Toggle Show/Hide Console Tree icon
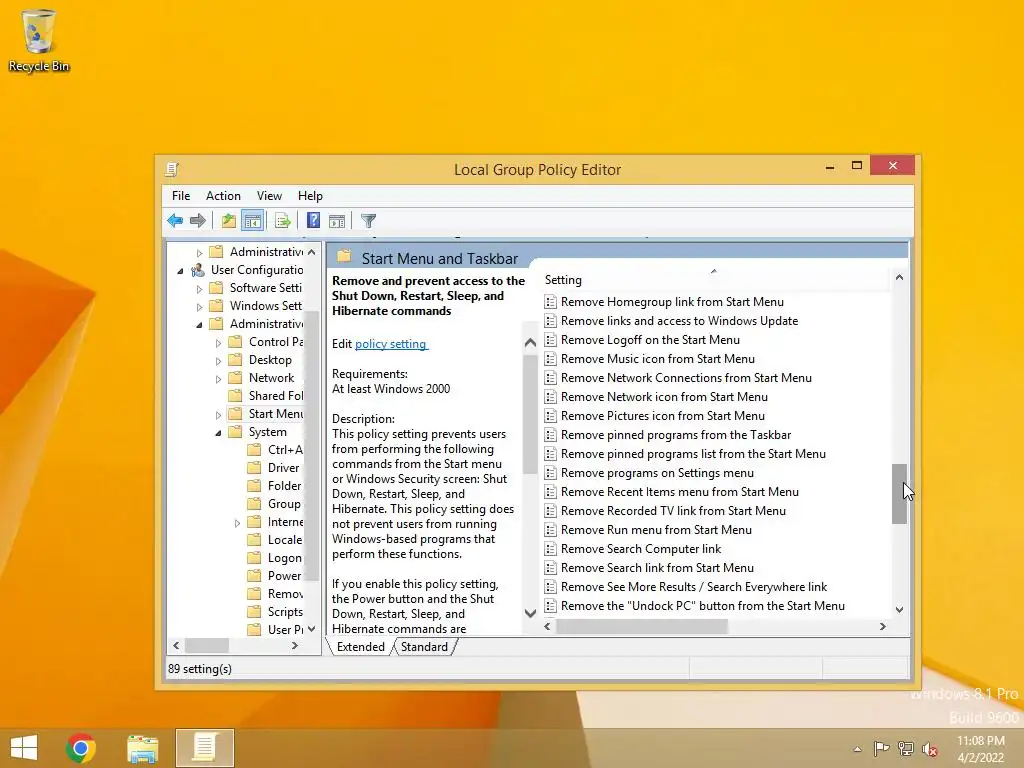The height and width of the screenshot is (768, 1024). coord(252,221)
